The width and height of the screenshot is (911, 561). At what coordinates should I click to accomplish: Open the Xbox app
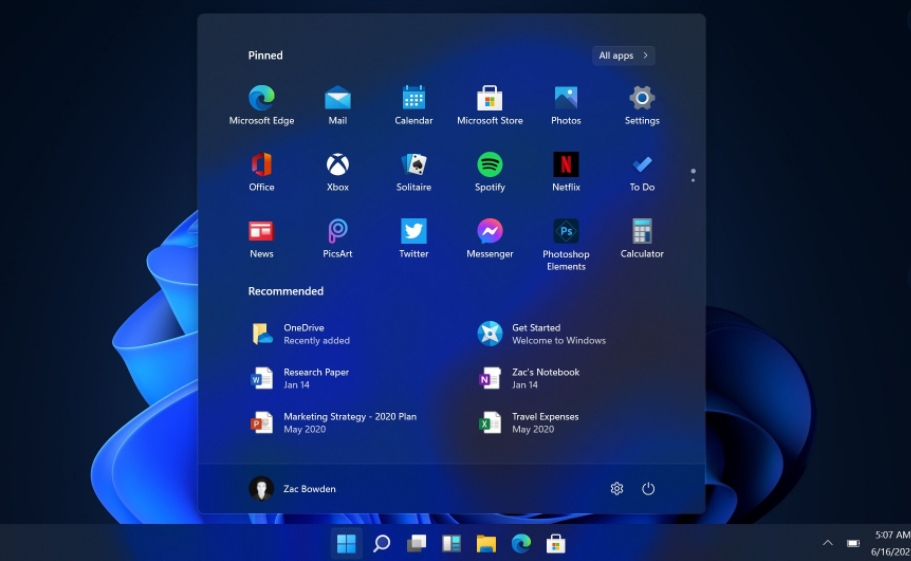[338, 172]
